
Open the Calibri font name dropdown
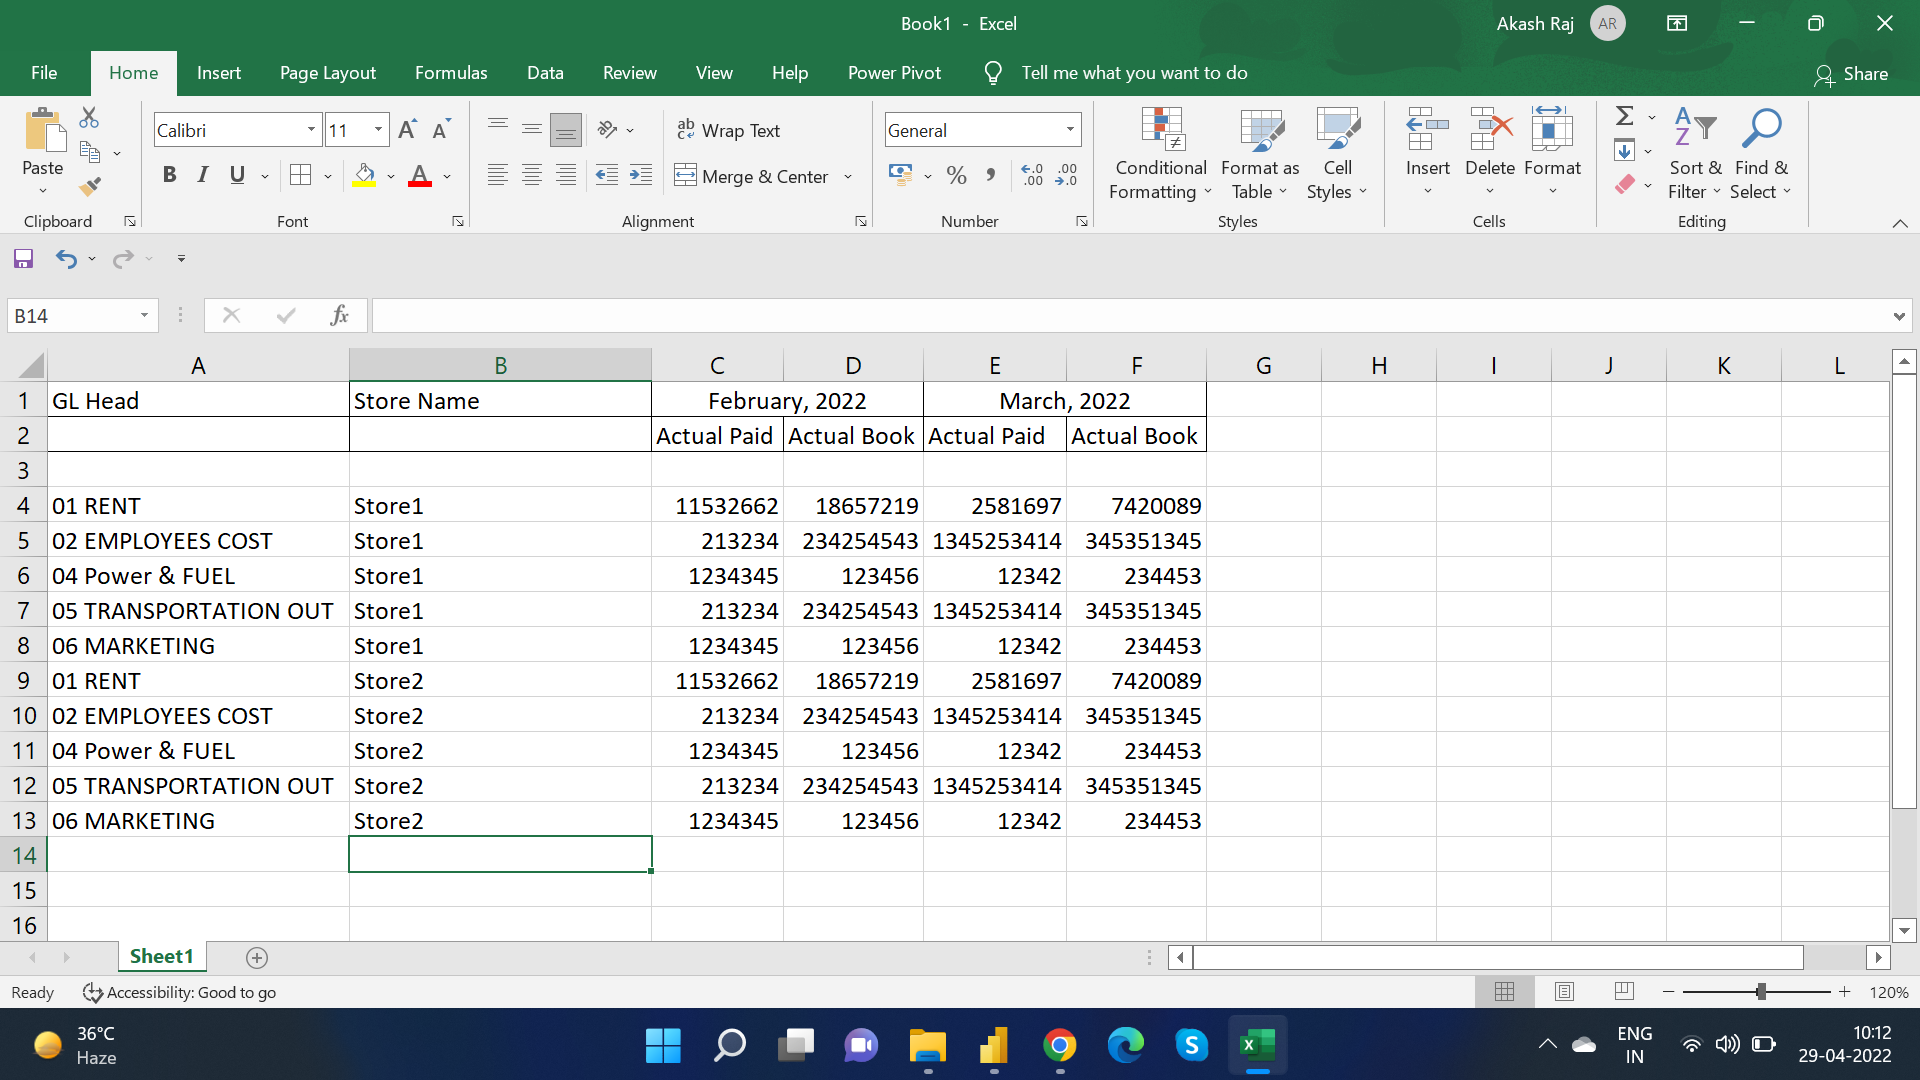pyautogui.click(x=311, y=130)
